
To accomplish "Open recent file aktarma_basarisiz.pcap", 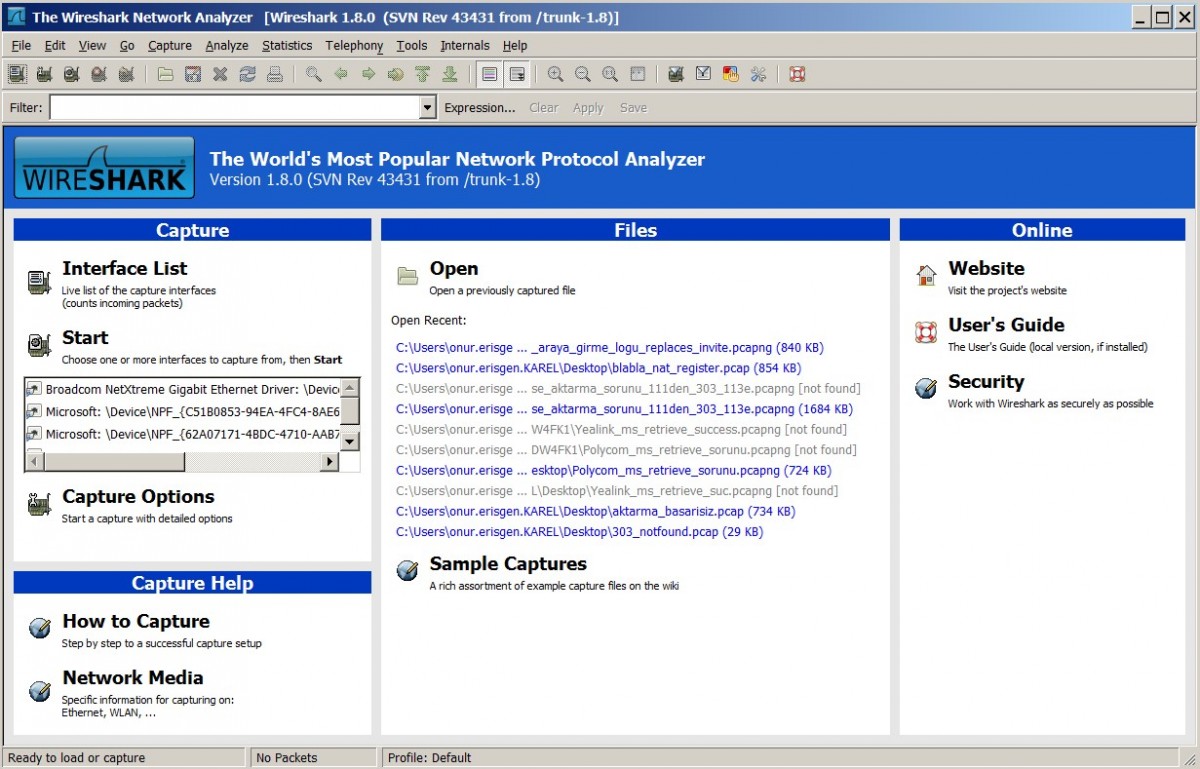I will point(595,511).
